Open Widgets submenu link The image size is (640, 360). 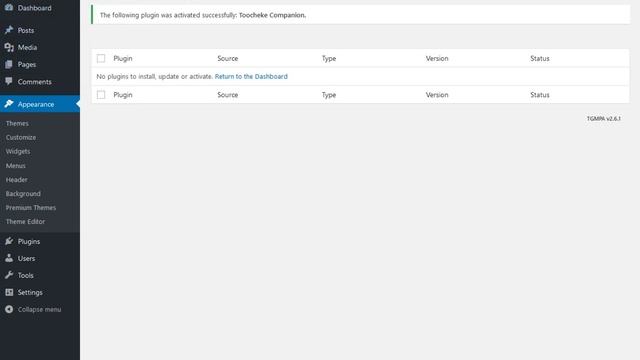pos(18,151)
